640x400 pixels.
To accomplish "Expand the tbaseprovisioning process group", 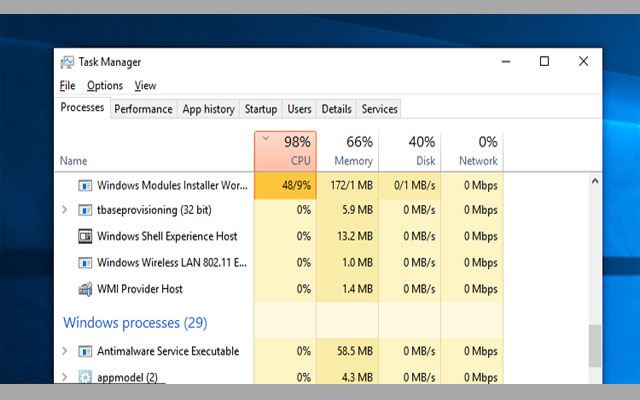I will point(65,211).
